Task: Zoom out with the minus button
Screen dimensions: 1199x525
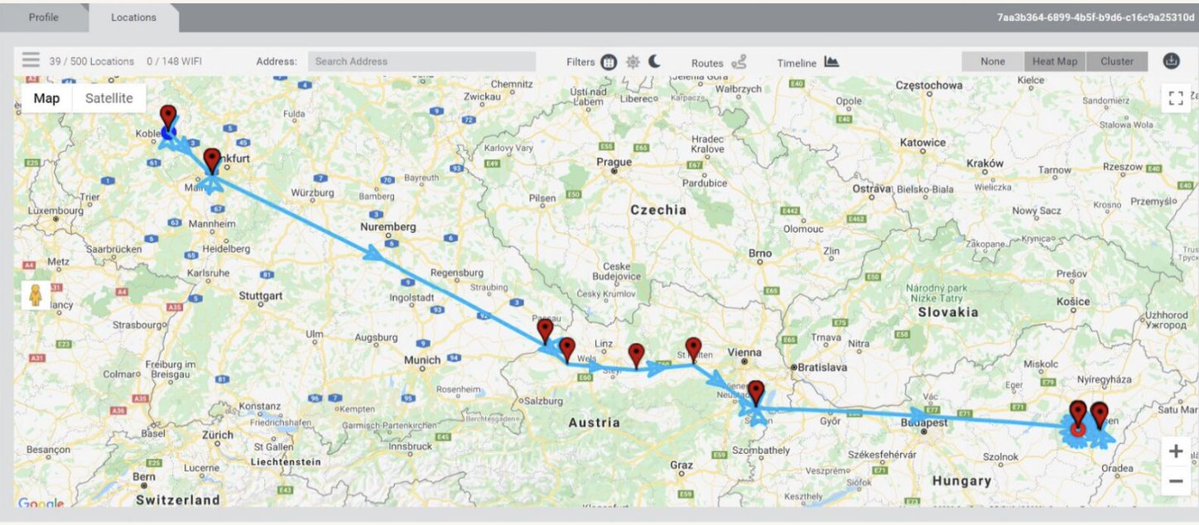Action: (1176, 481)
